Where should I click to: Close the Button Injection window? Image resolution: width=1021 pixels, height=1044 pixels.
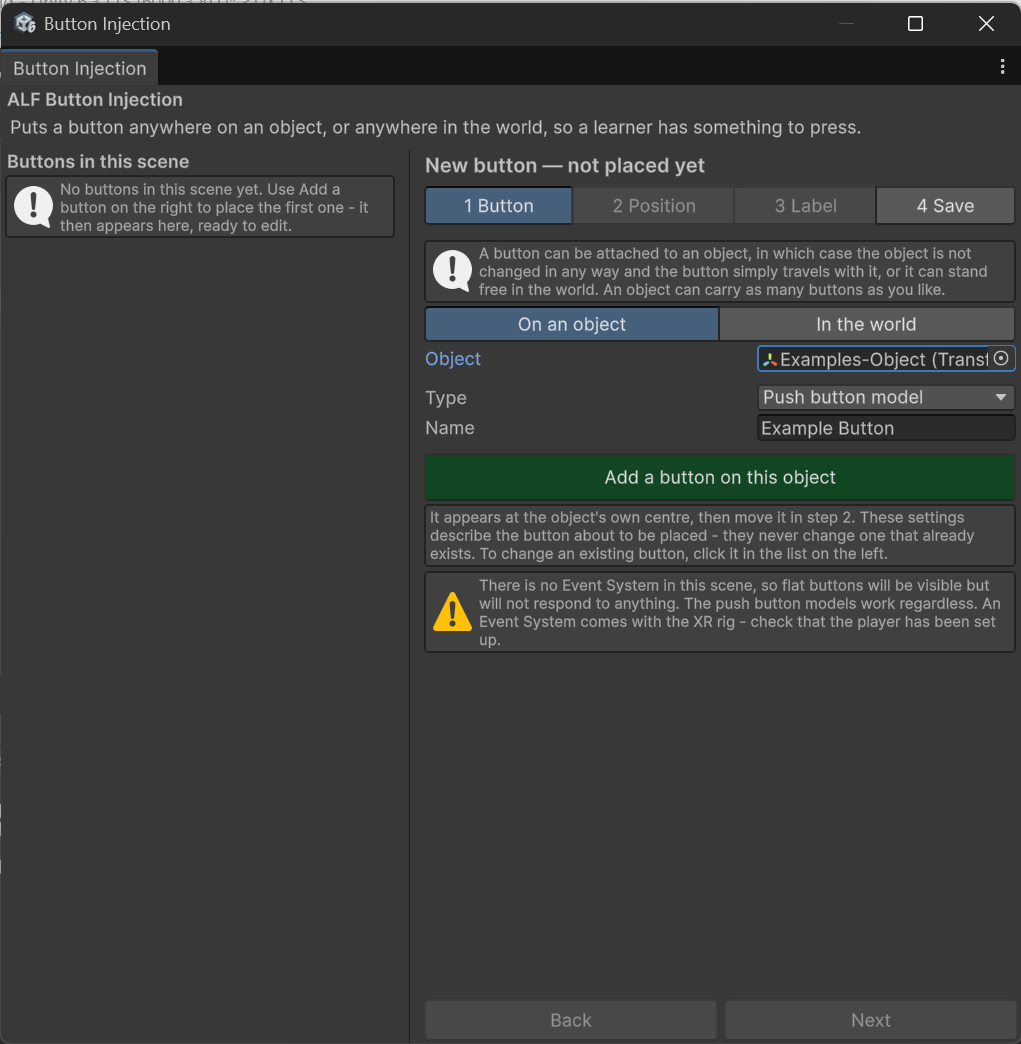986,24
